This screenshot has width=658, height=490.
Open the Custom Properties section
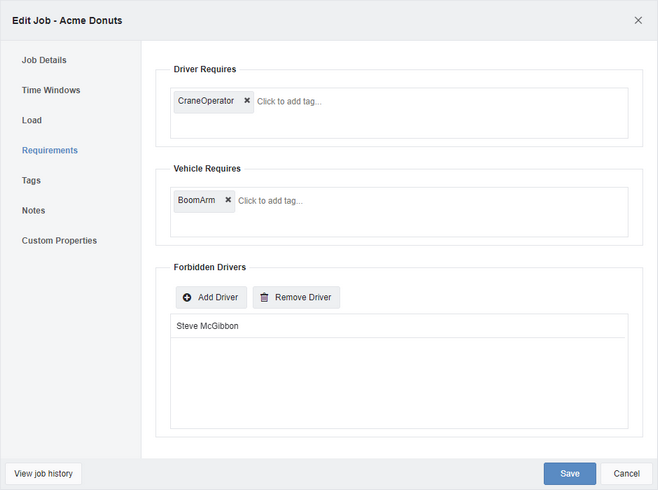(x=59, y=241)
